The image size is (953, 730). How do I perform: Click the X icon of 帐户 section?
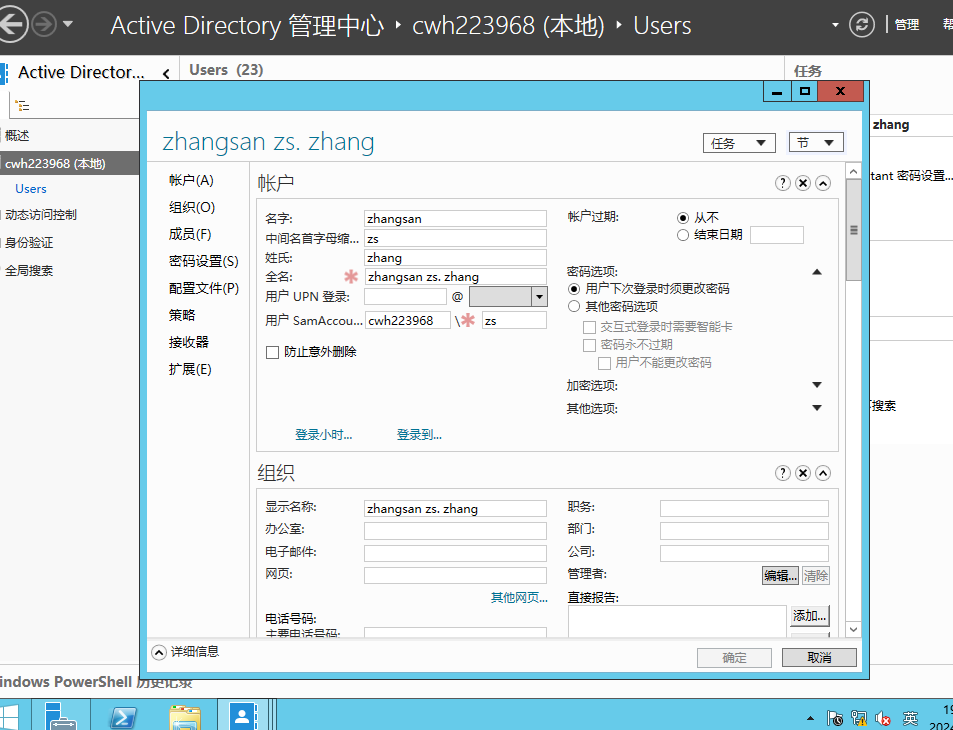(x=803, y=183)
